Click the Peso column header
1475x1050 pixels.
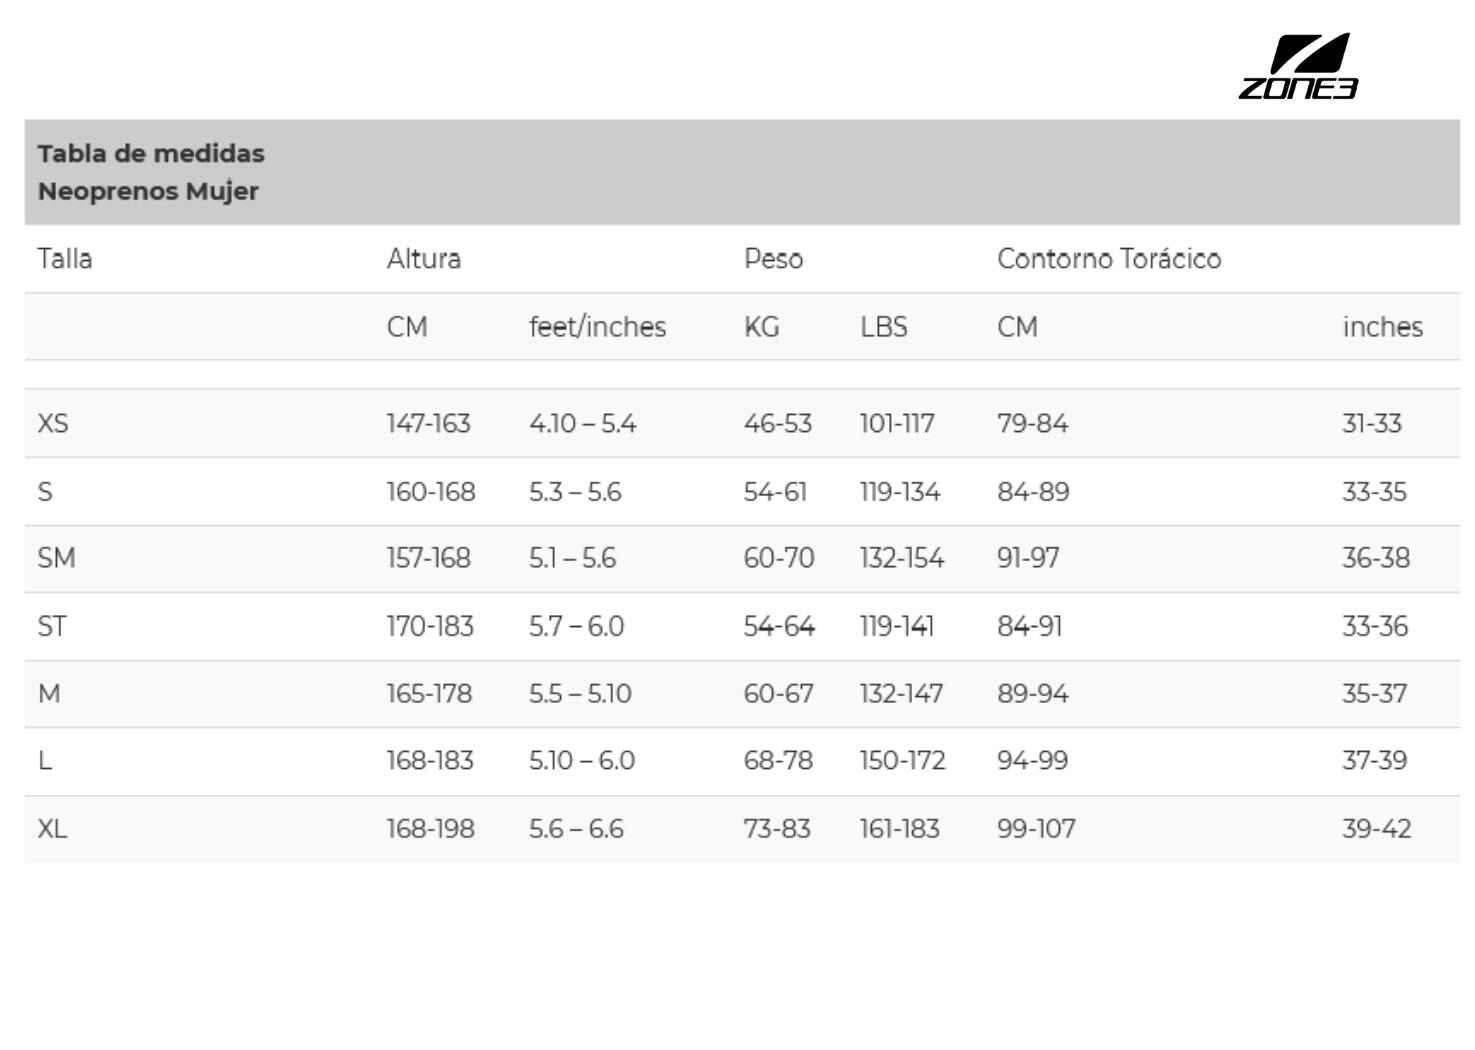(x=773, y=259)
